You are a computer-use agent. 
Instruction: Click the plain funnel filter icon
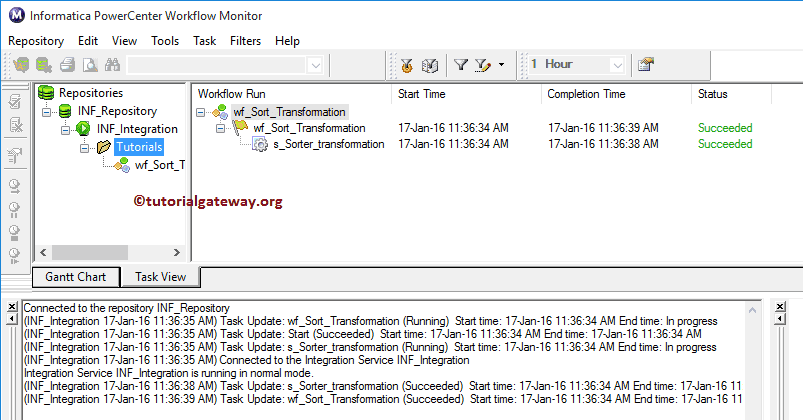tap(461, 65)
